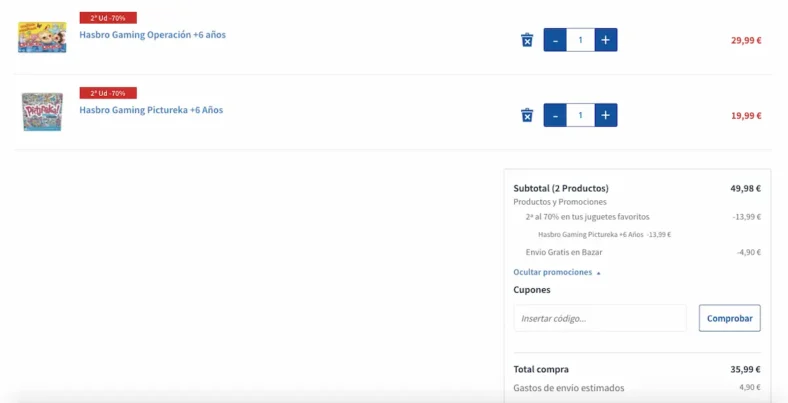Click the 19,99 € price of Pictureka

click(x=746, y=116)
